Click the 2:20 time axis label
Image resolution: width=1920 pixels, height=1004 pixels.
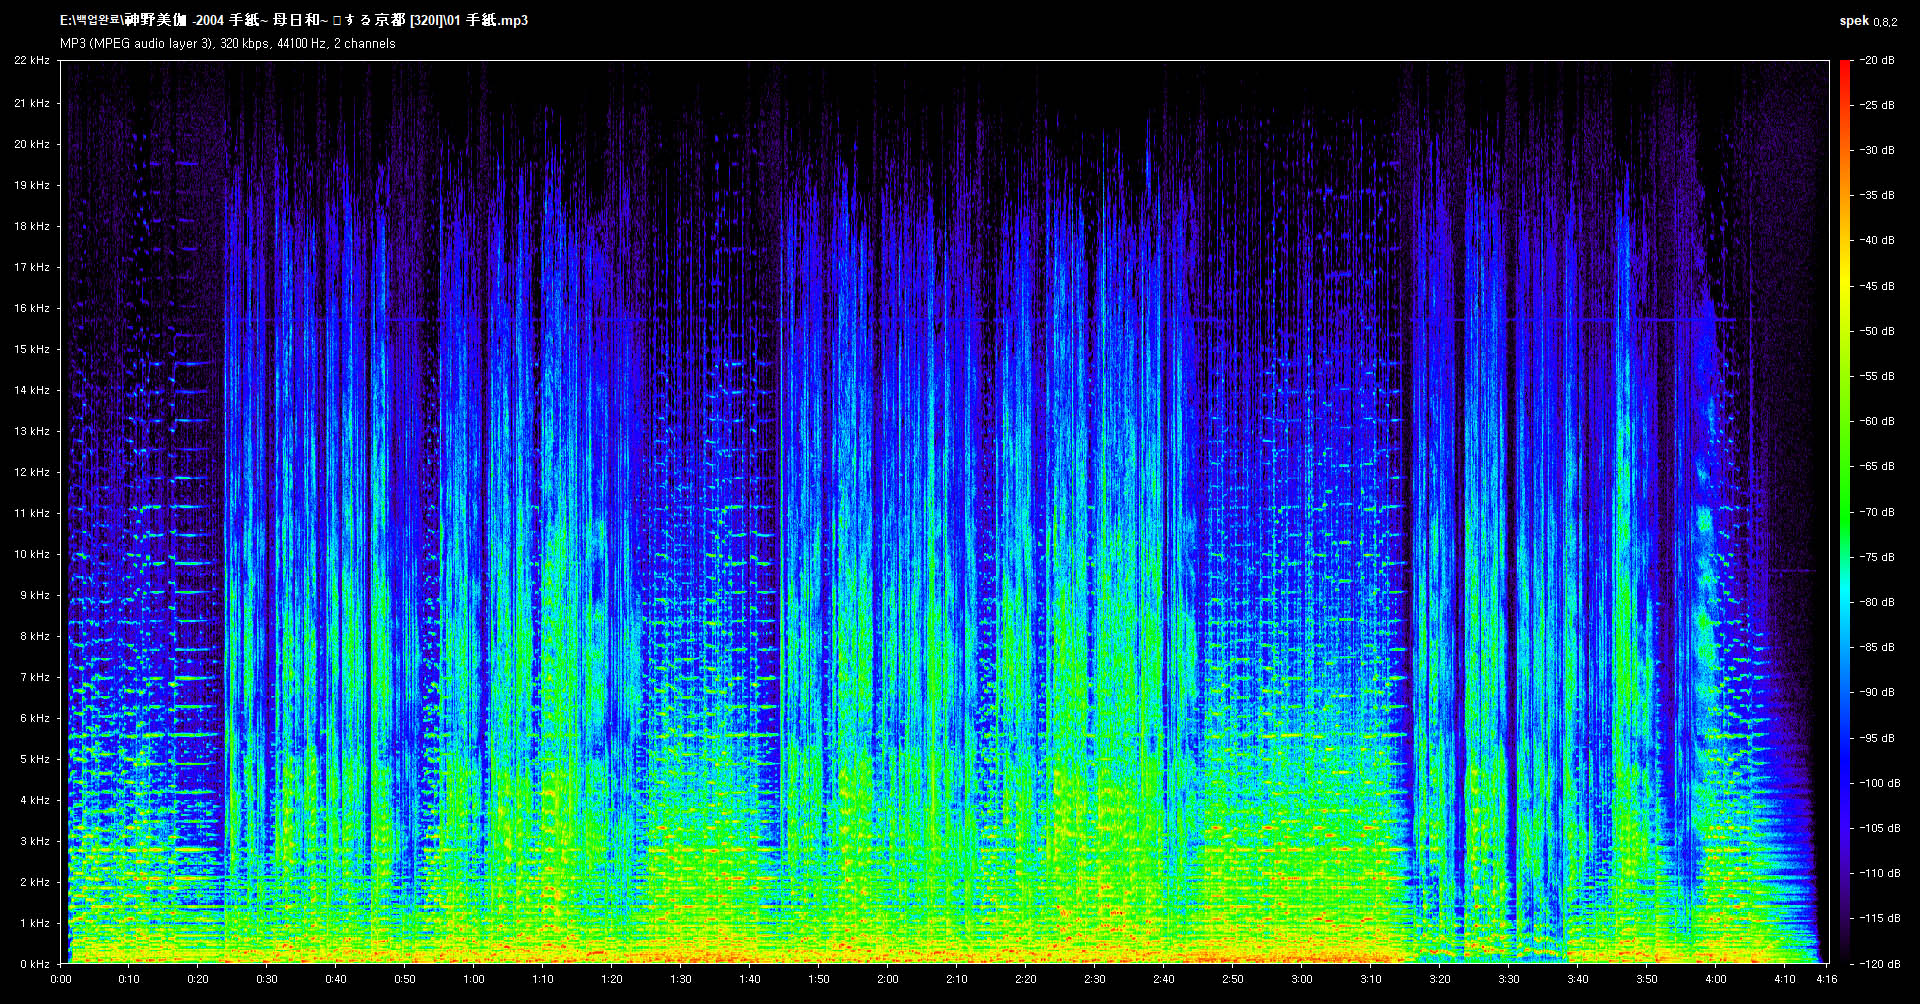click(1026, 979)
